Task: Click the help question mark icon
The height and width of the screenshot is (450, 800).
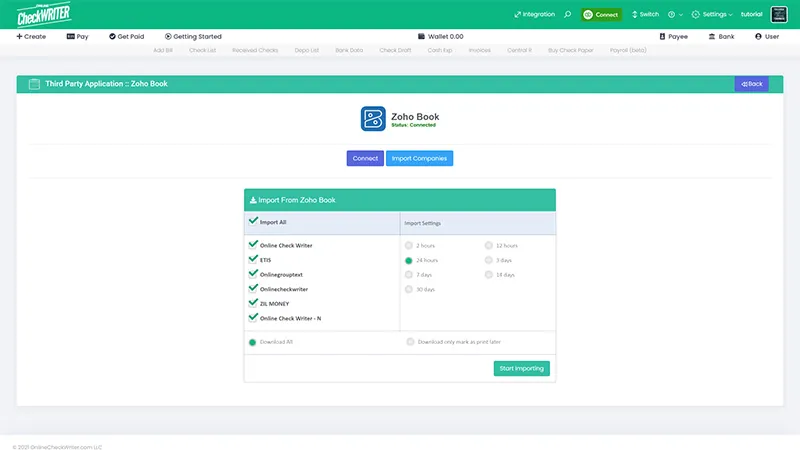Action: pos(671,14)
